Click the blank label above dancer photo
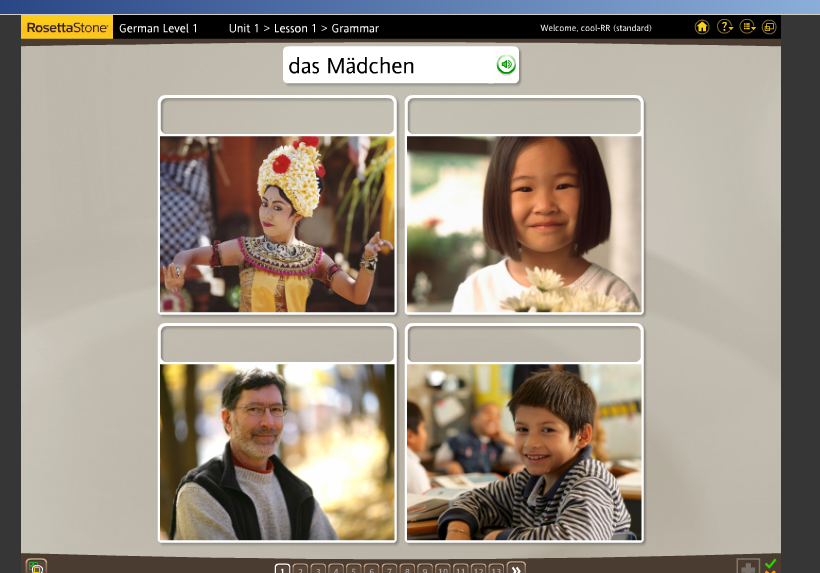 click(x=277, y=116)
